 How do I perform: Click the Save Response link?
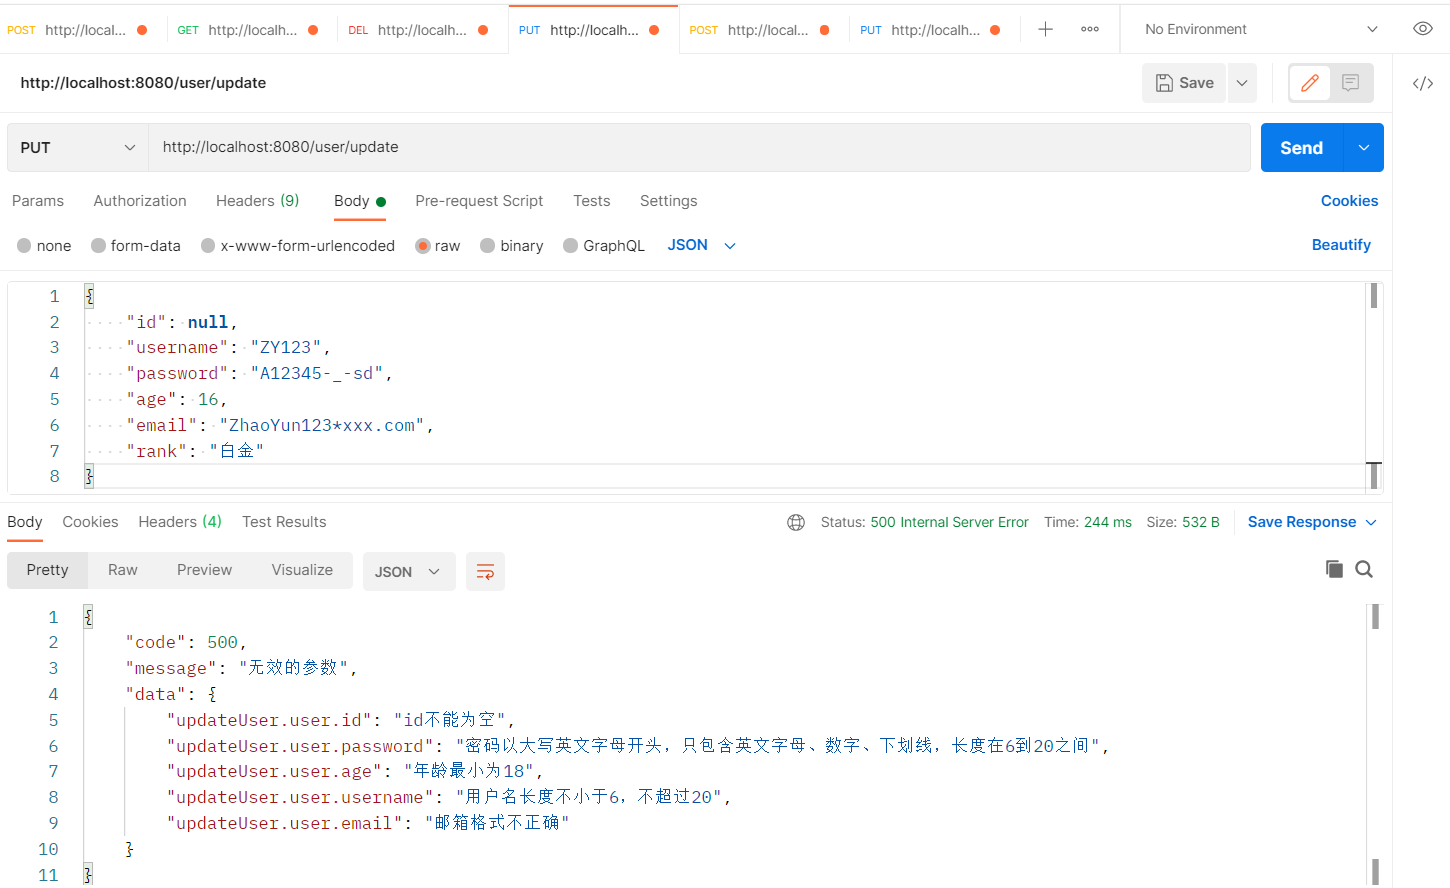click(1302, 522)
